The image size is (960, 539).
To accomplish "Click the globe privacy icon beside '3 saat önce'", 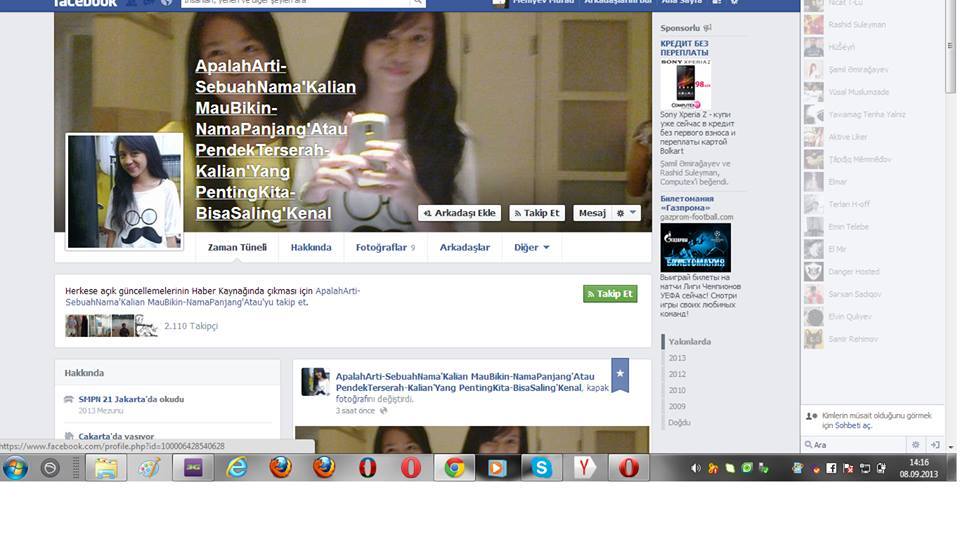I will 383,410.
